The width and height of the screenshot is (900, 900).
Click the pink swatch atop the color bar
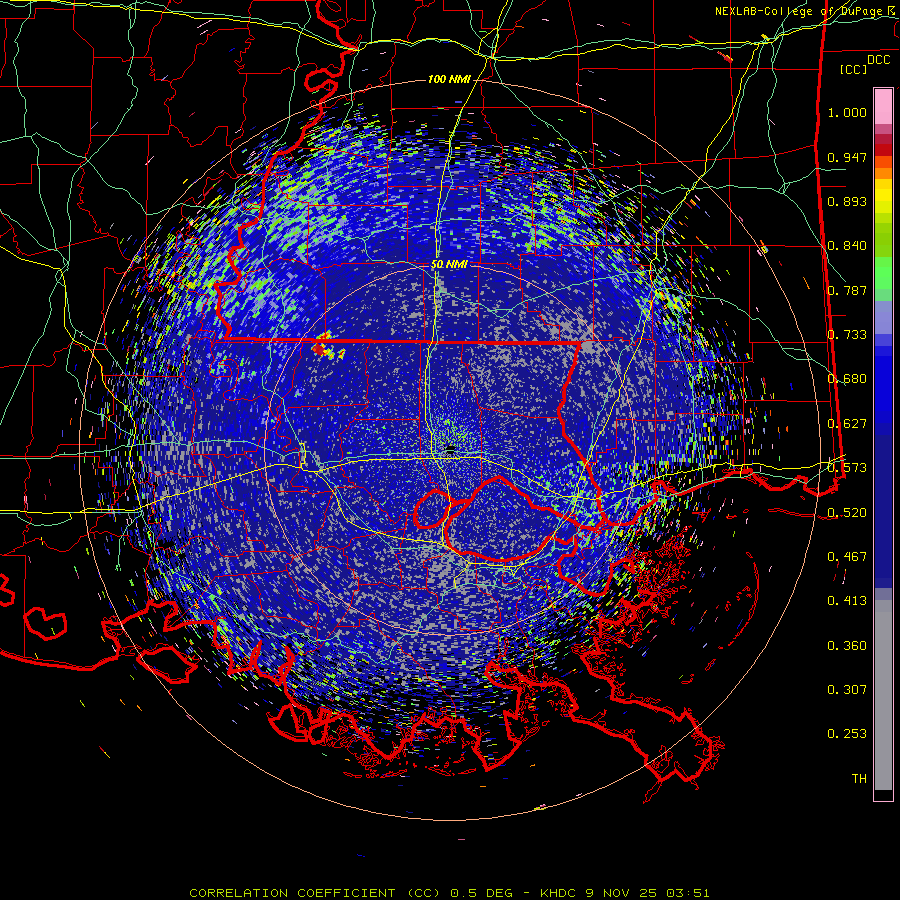click(883, 106)
